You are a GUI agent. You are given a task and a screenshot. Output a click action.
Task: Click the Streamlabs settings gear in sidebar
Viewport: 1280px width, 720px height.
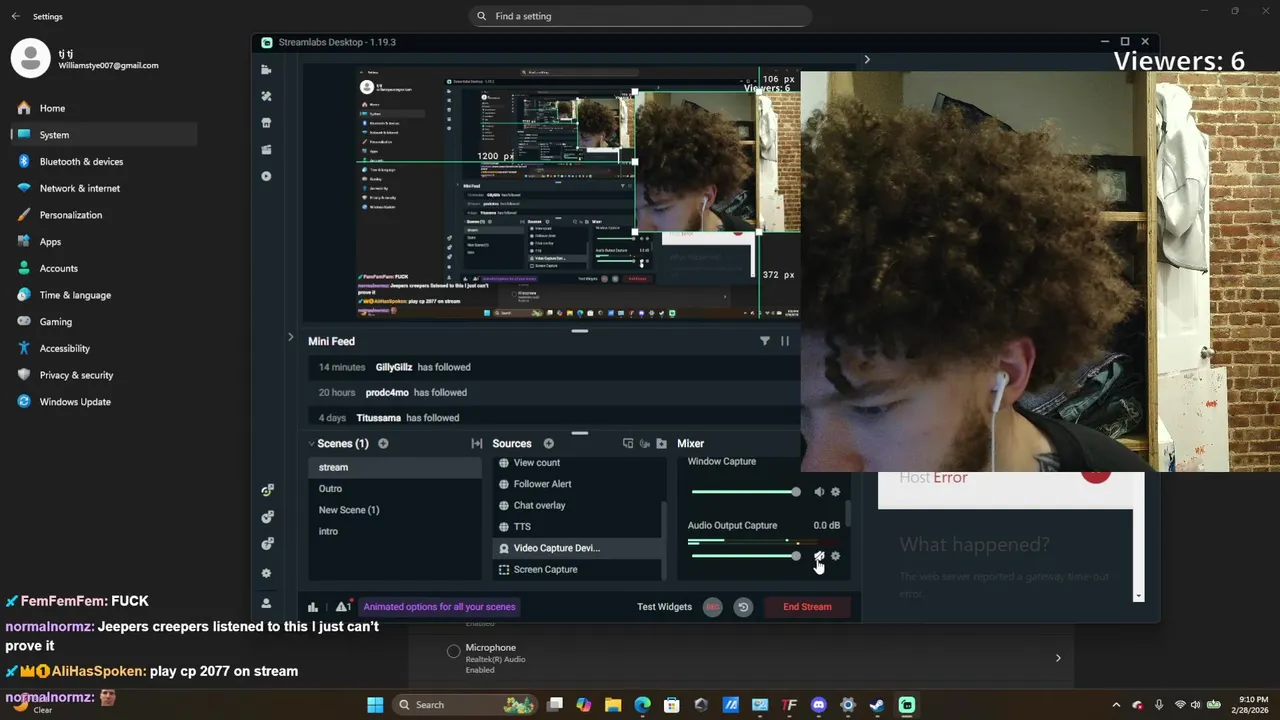click(266, 573)
